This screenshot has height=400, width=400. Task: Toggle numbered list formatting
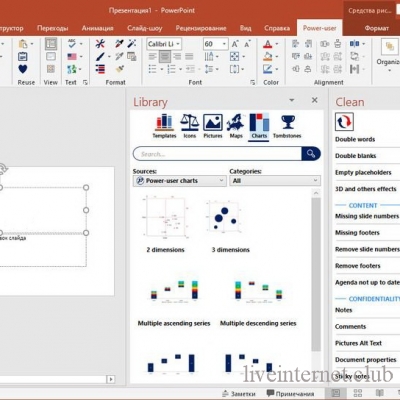[x=171, y=69]
